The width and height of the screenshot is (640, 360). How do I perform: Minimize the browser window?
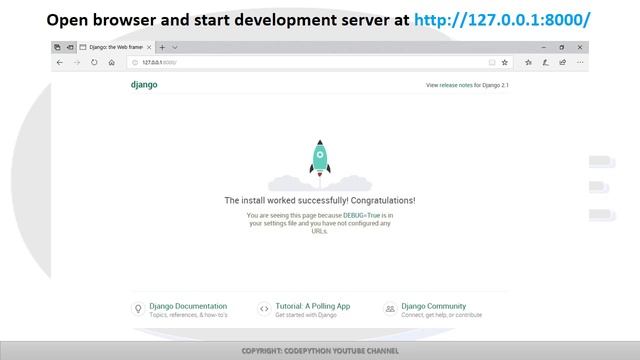click(x=543, y=47)
